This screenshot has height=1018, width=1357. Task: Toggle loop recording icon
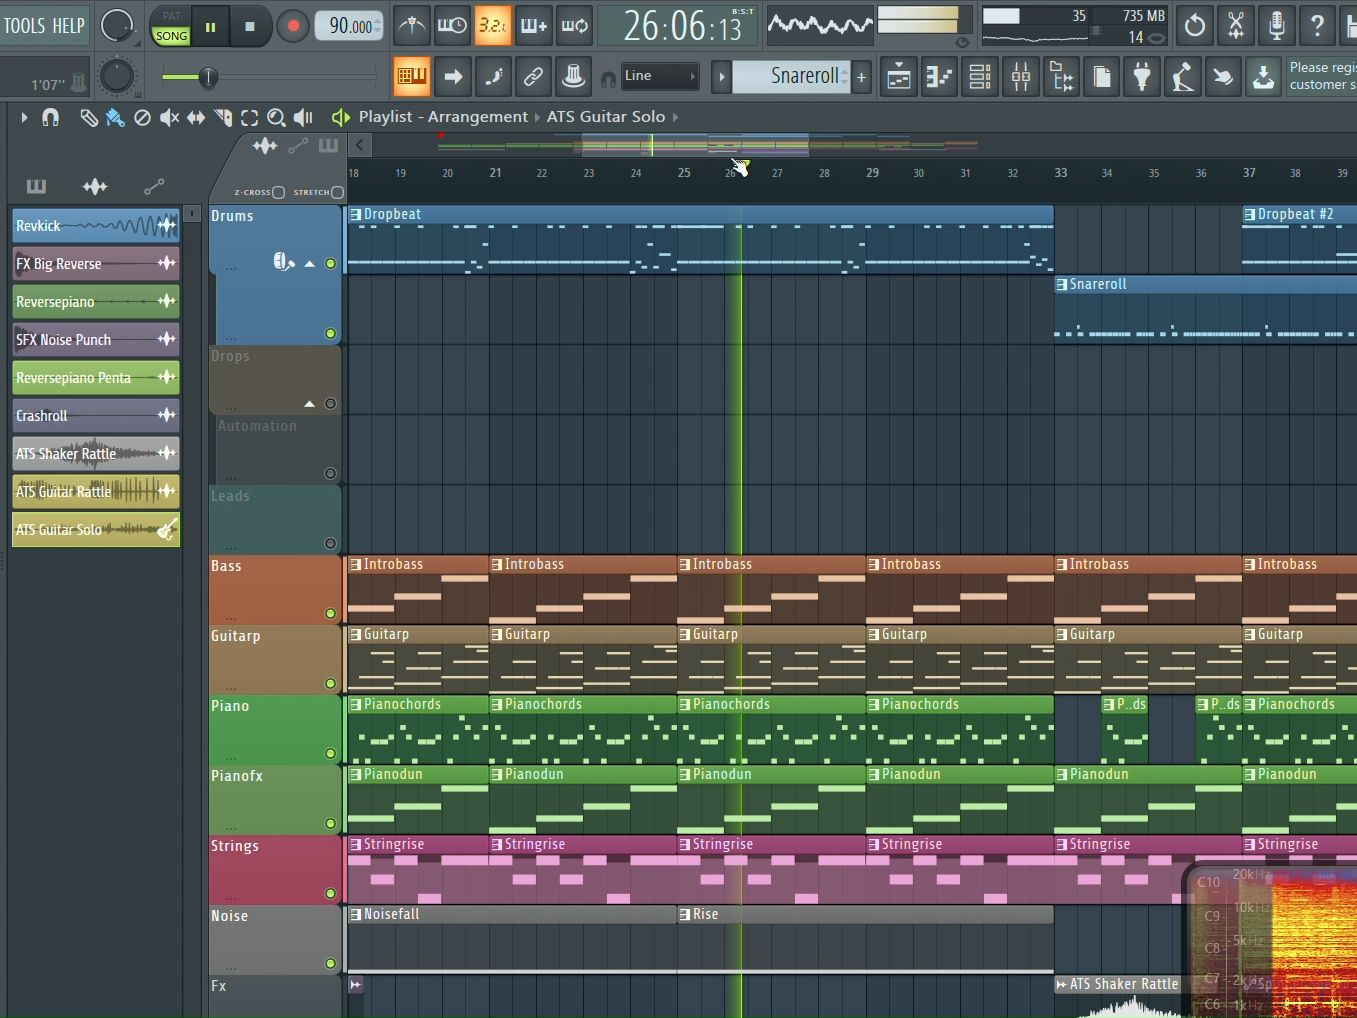[x=574, y=26]
